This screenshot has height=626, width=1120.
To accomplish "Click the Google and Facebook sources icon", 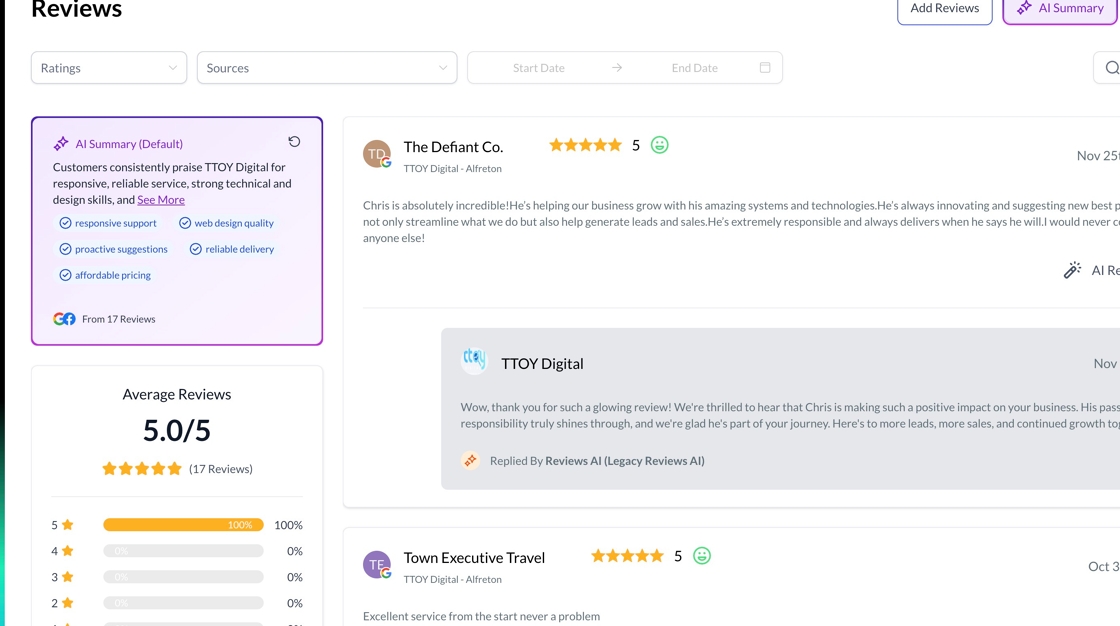I will tap(64, 319).
